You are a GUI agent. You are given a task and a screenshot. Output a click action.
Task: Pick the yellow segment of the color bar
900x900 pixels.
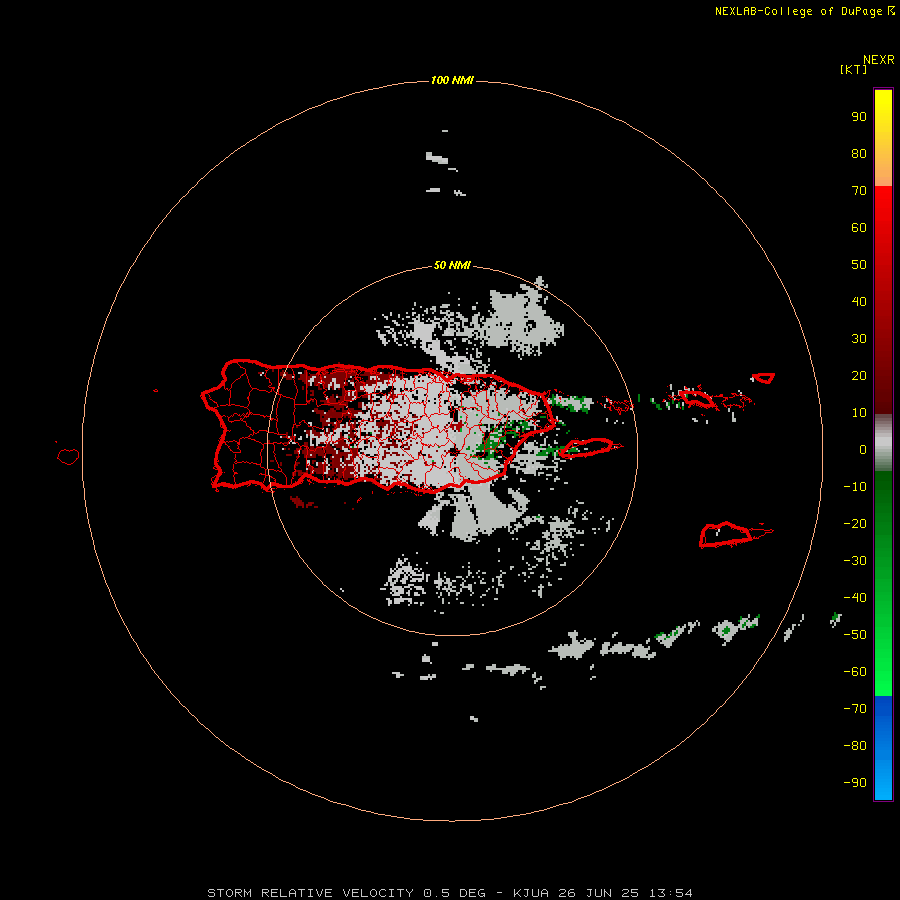883,138
